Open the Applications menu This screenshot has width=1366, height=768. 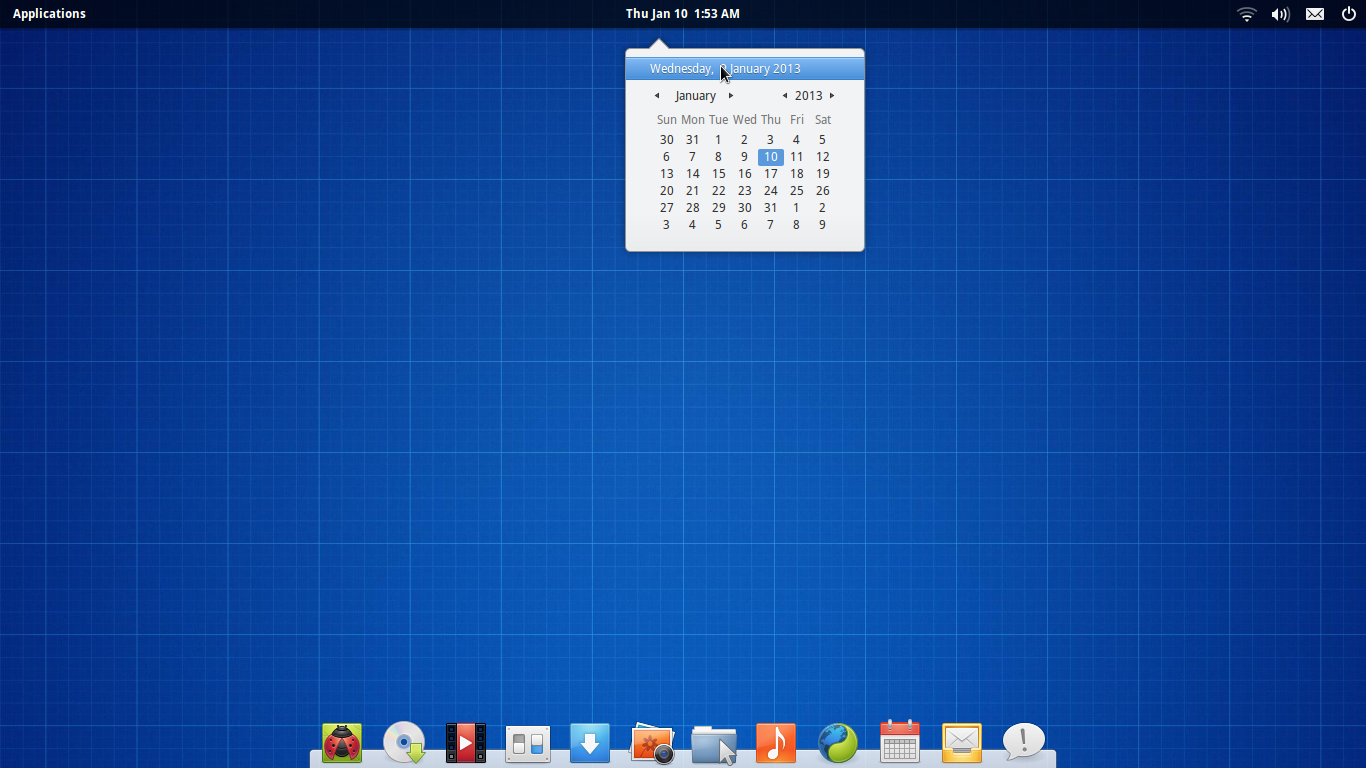(48, 13)
